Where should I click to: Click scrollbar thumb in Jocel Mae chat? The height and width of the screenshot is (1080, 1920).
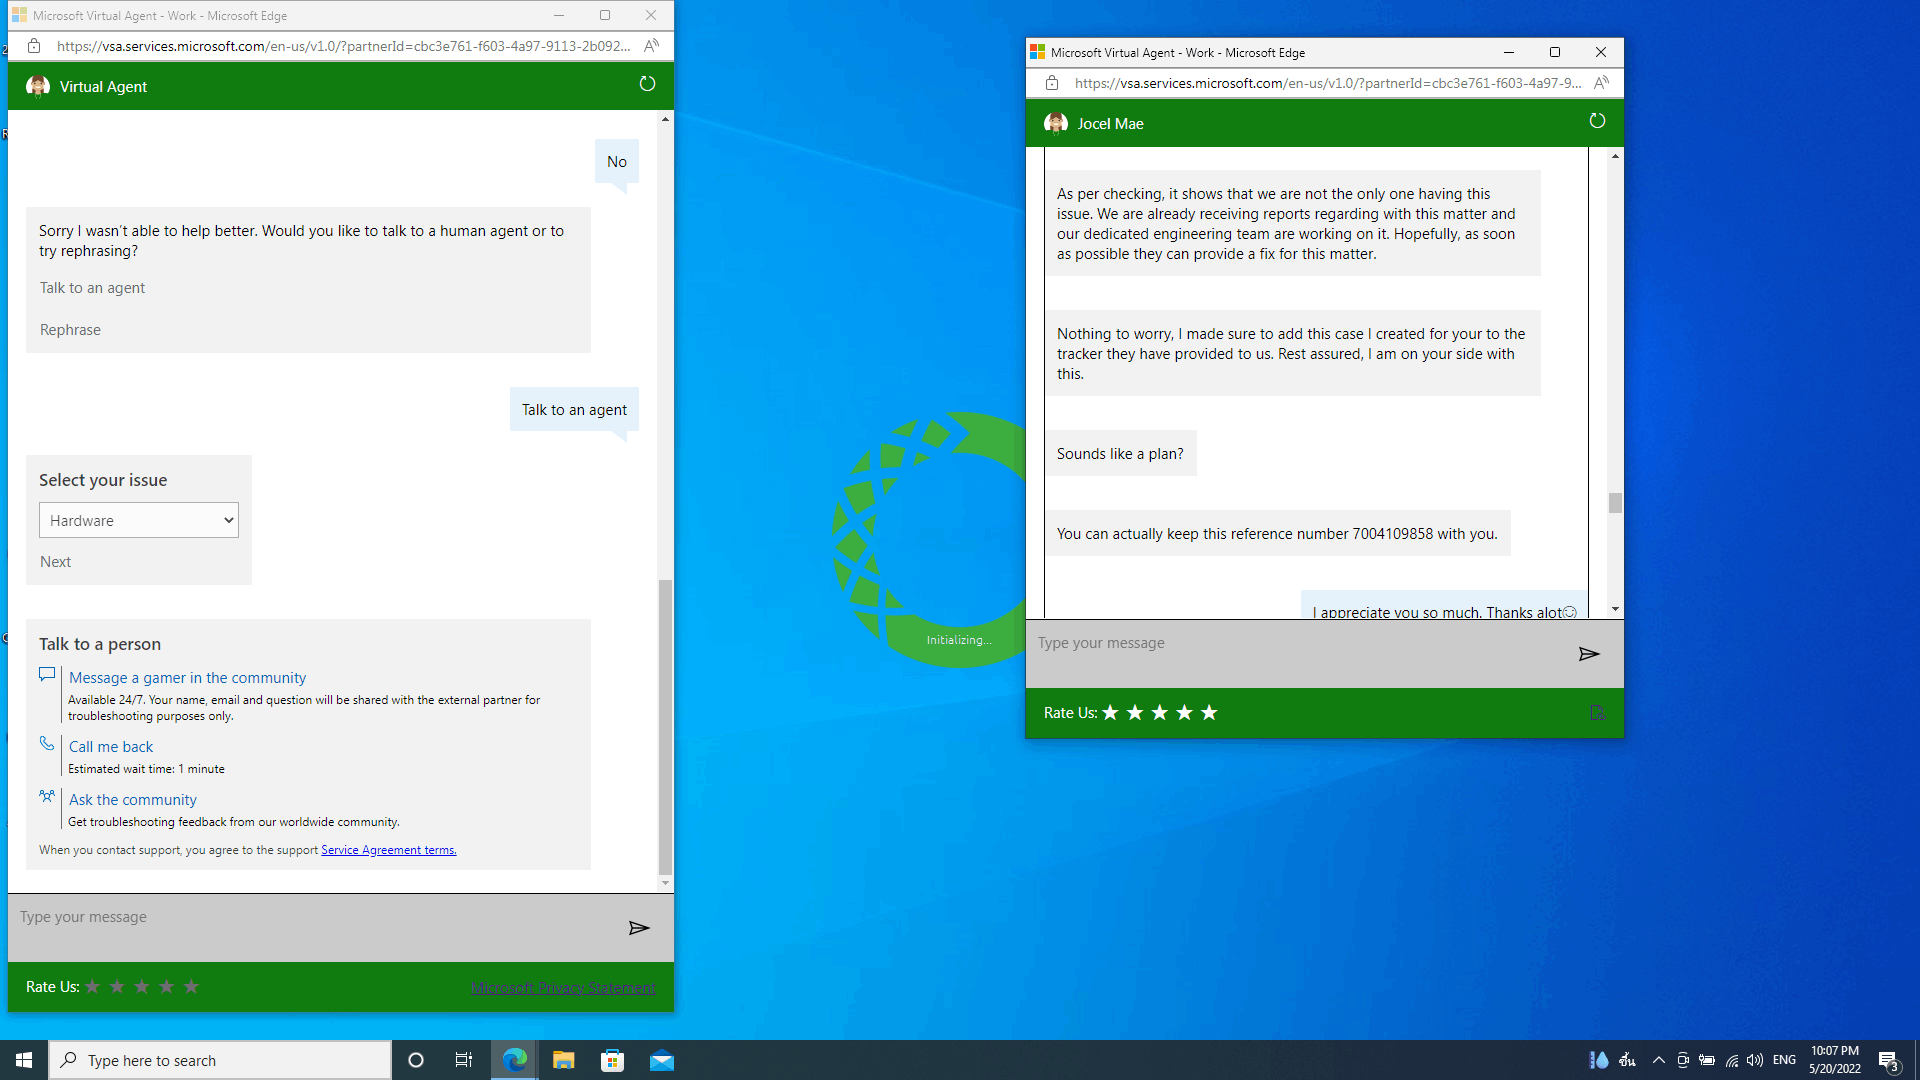[1615, 503]
